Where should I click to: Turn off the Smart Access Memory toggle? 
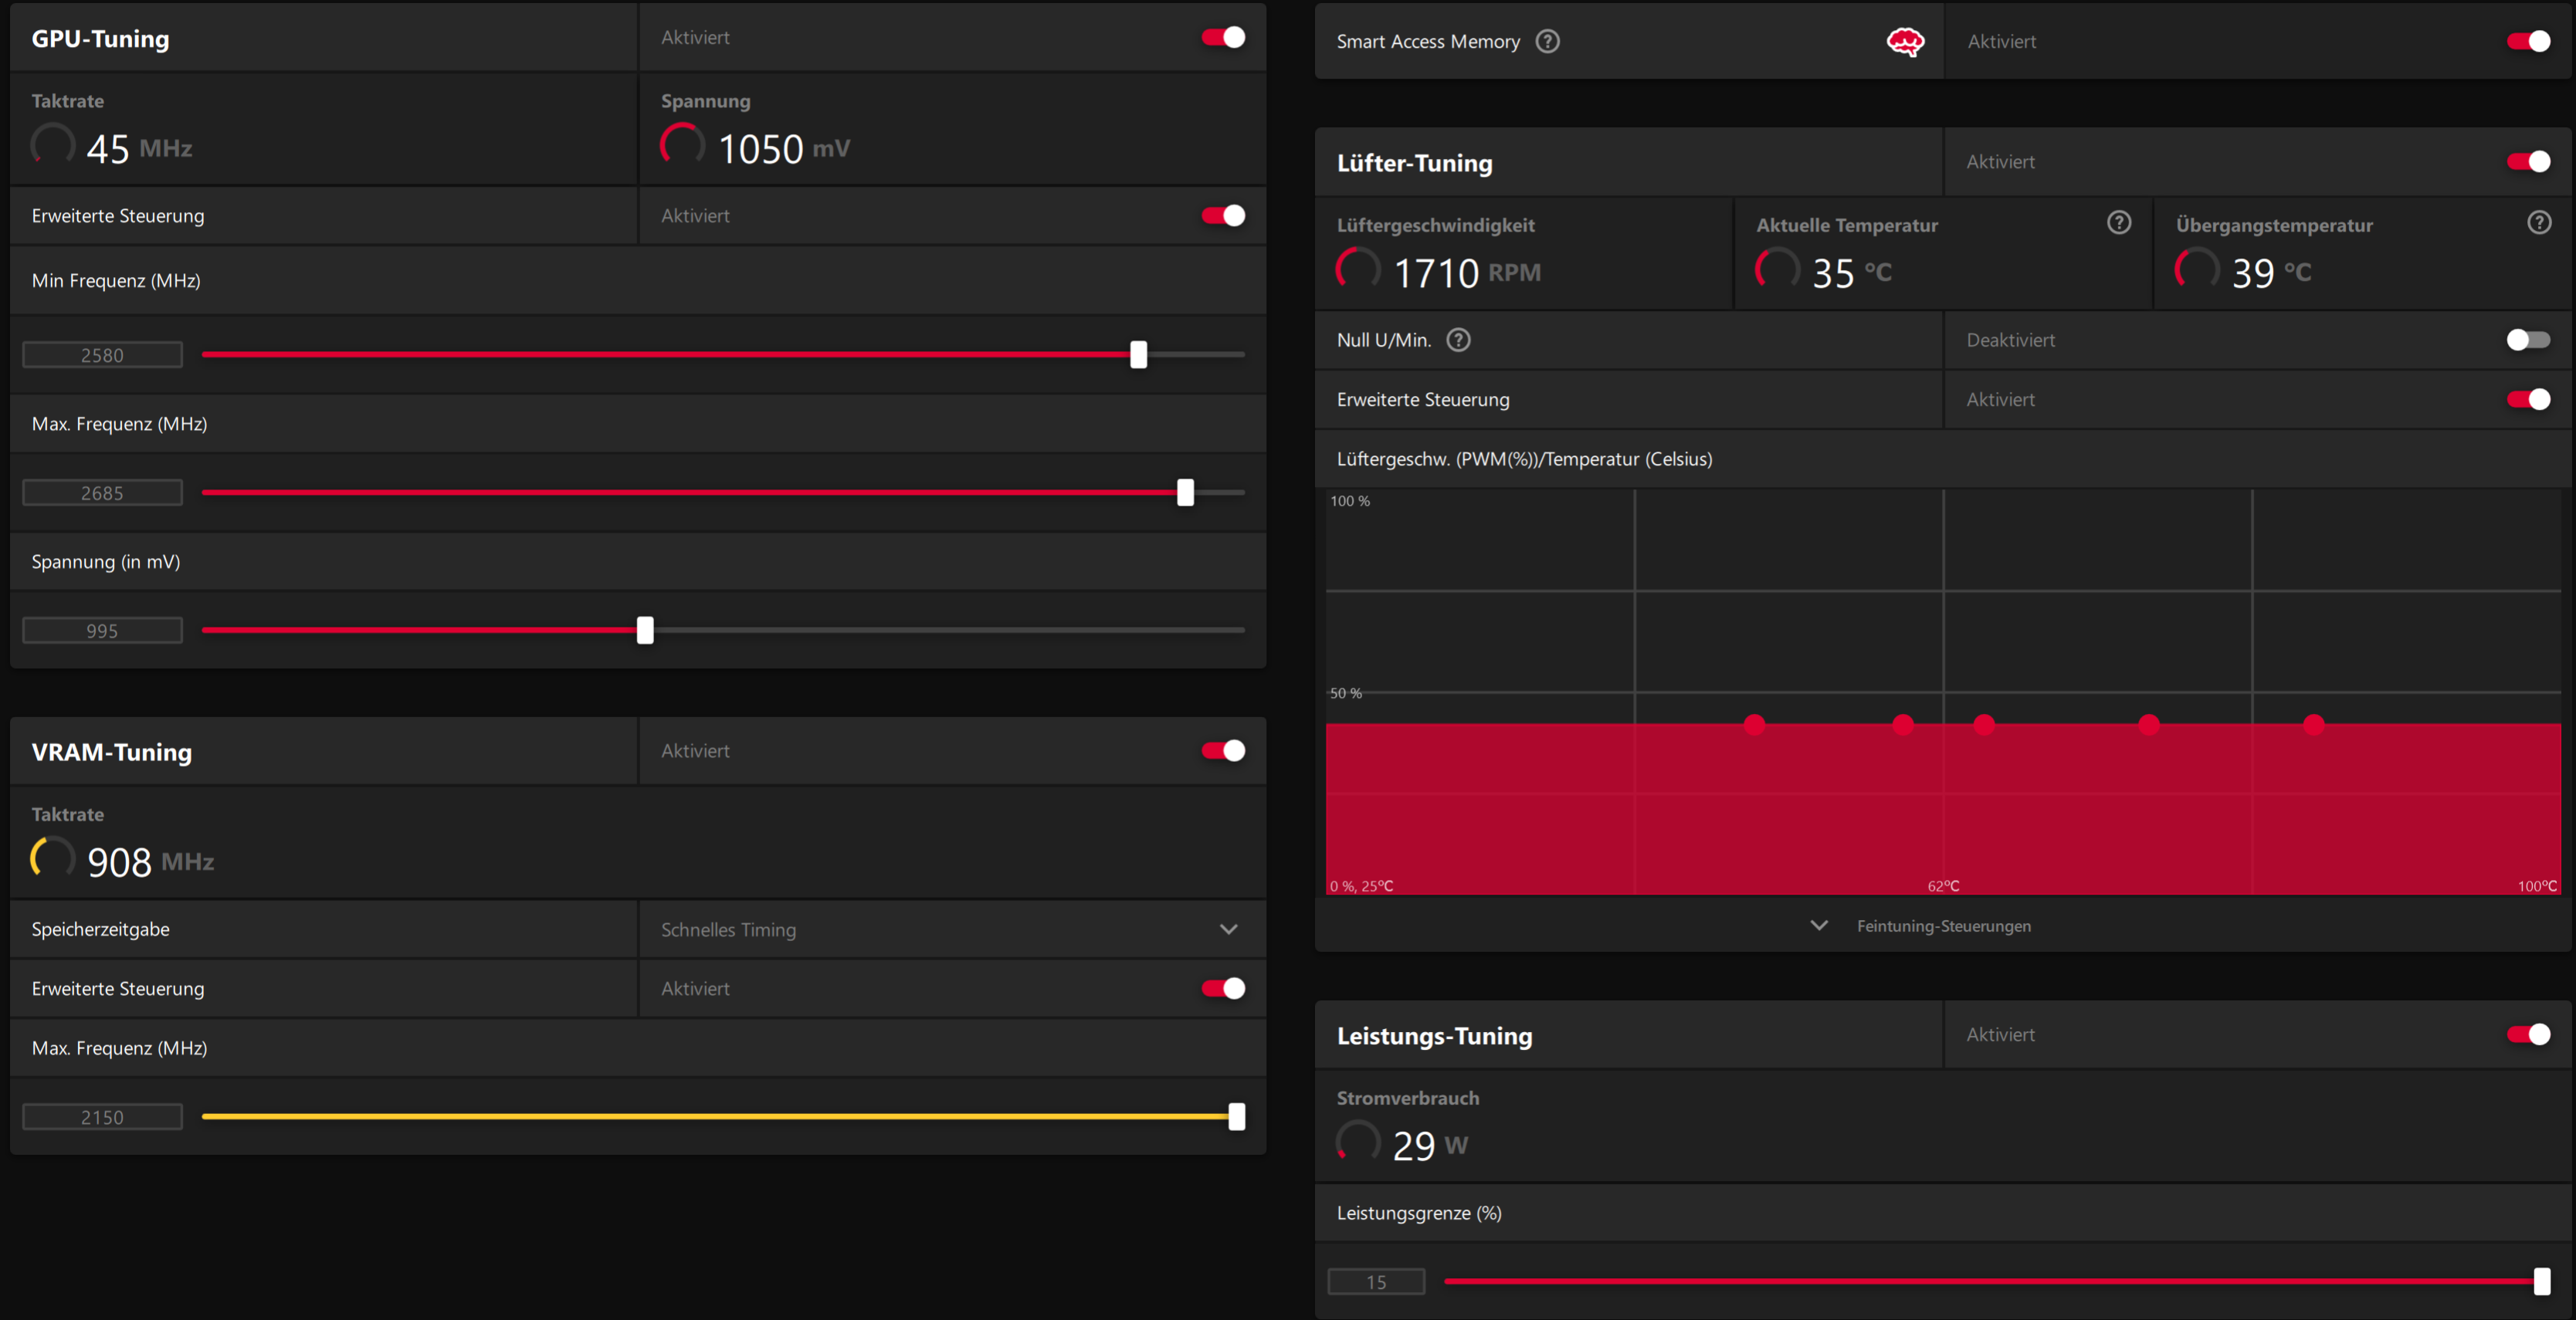pyautogui.click(x=2527, y=41)
